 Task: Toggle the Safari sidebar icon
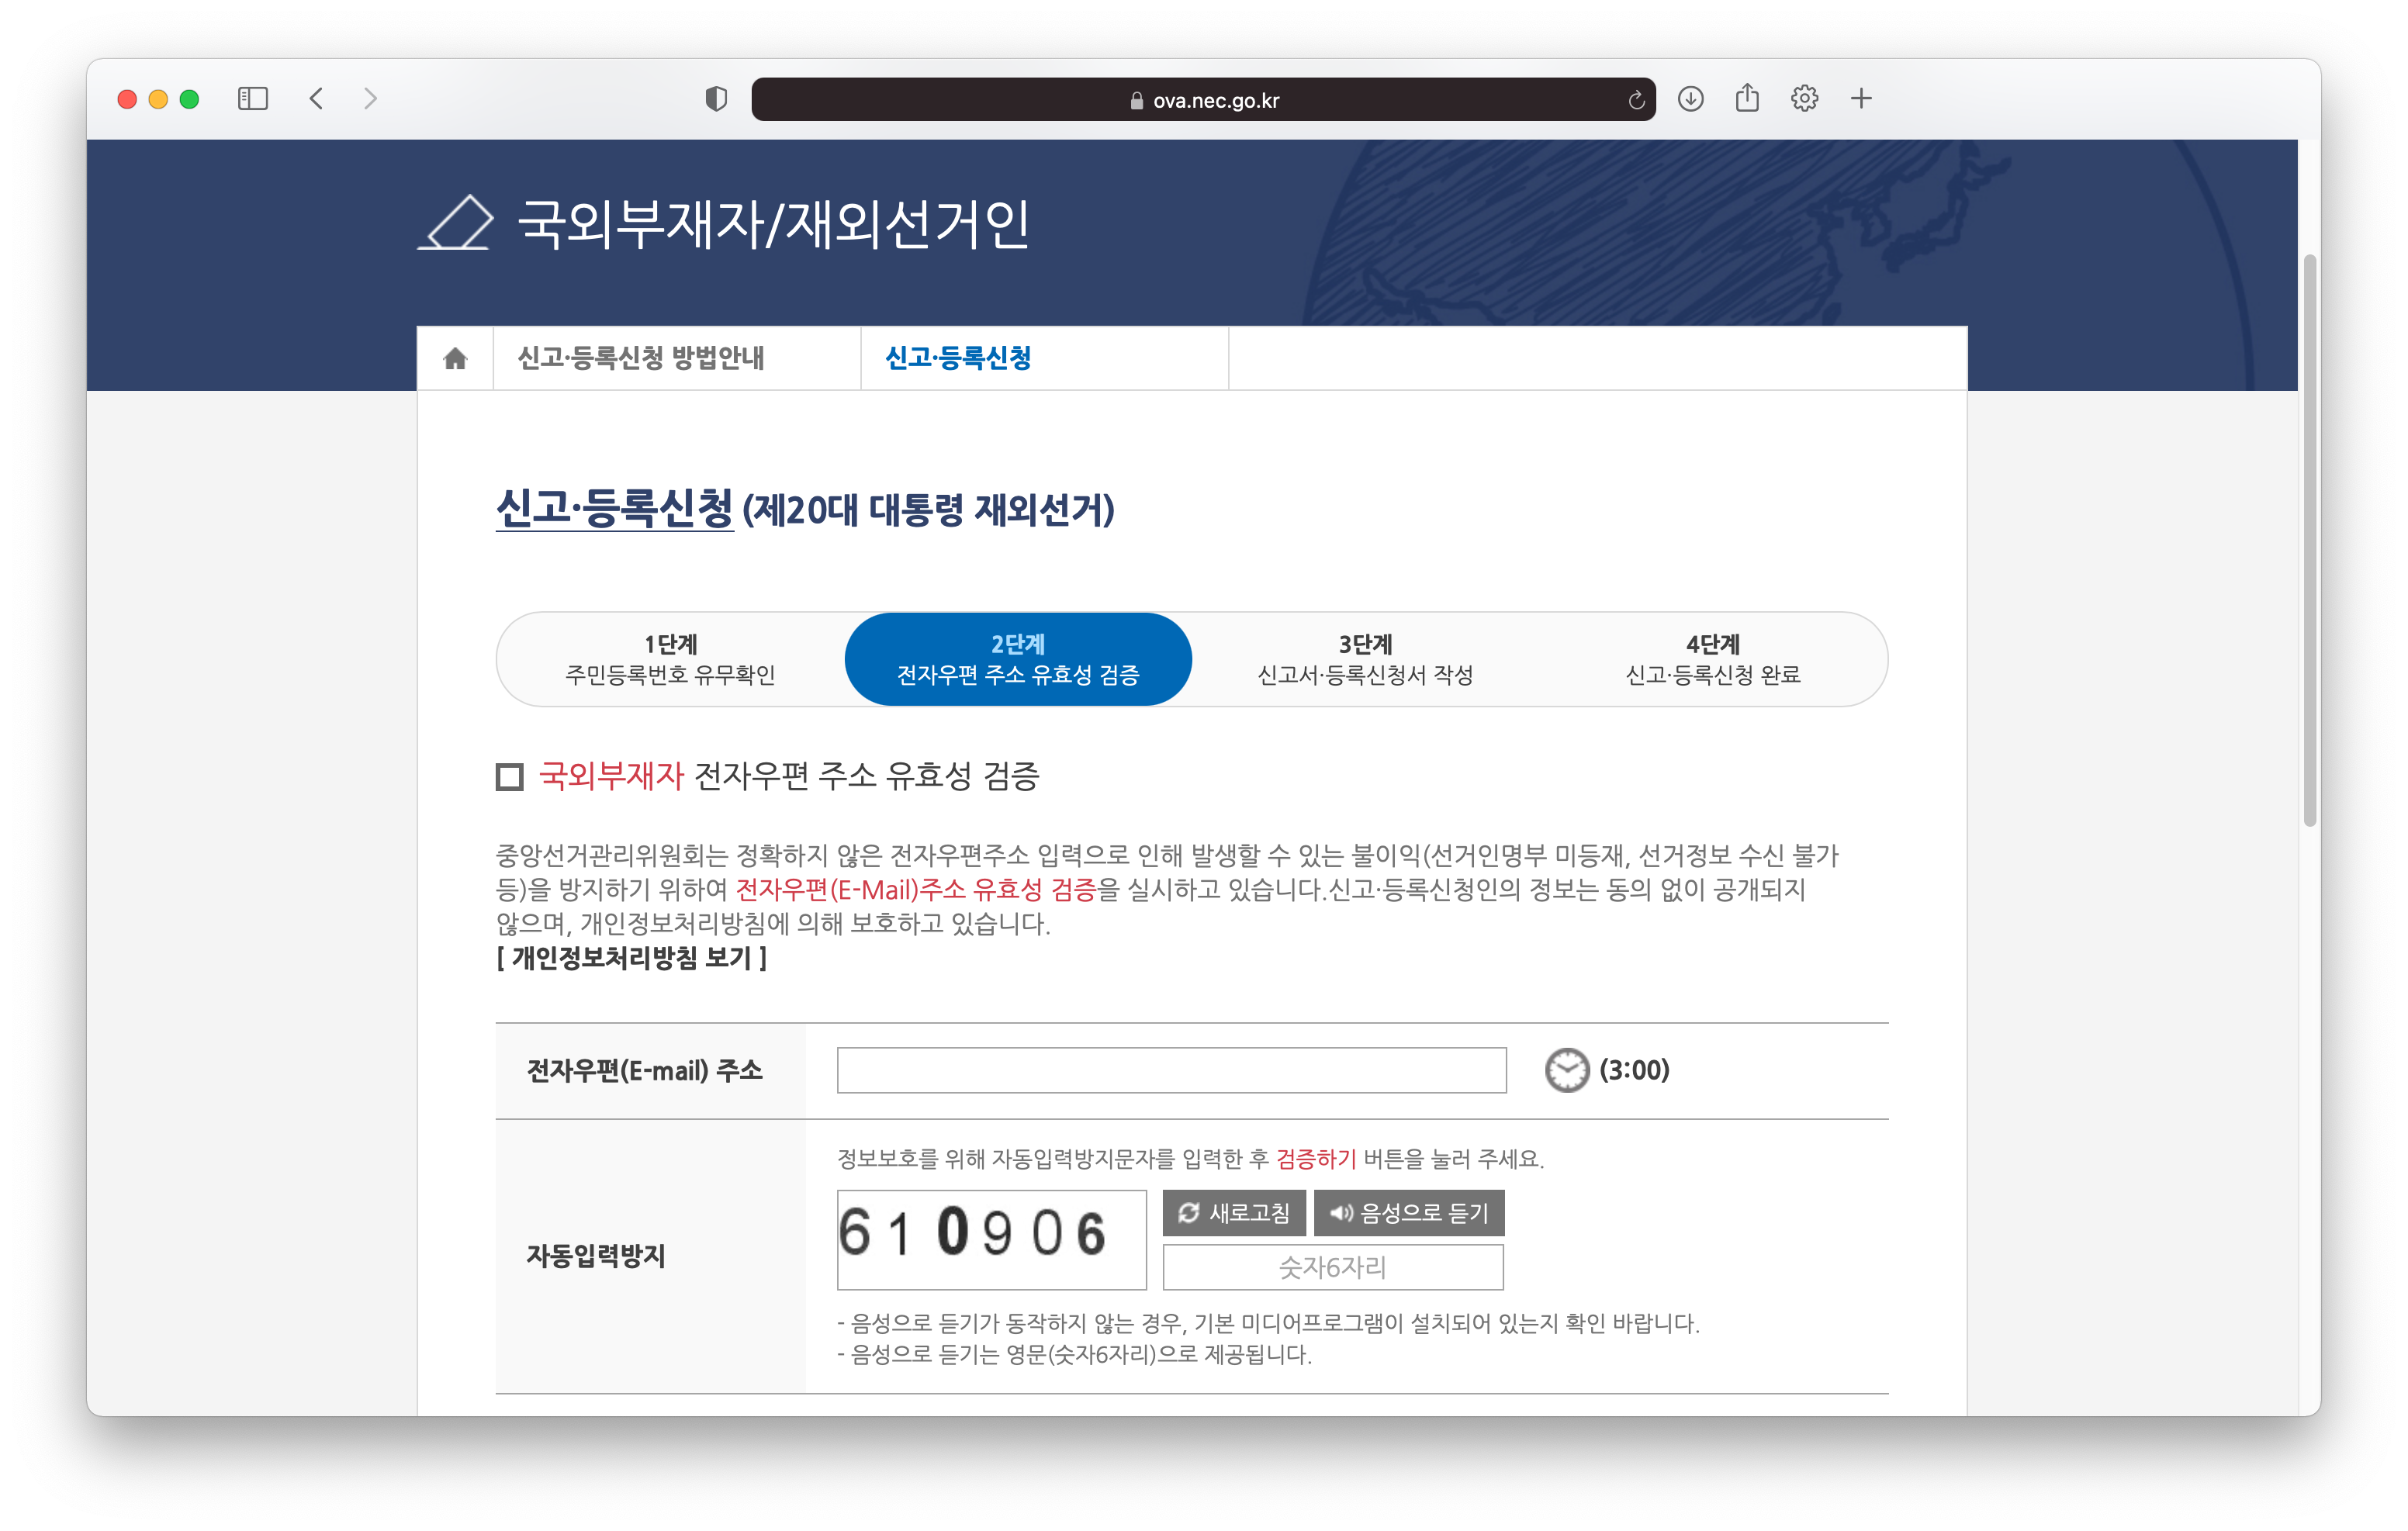point(253,99)
